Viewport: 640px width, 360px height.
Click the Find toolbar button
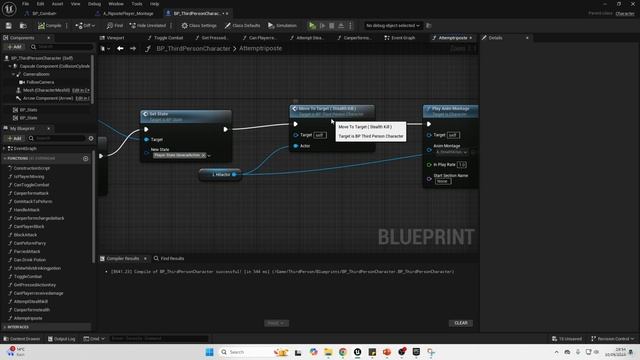click(x=115, y=25)
